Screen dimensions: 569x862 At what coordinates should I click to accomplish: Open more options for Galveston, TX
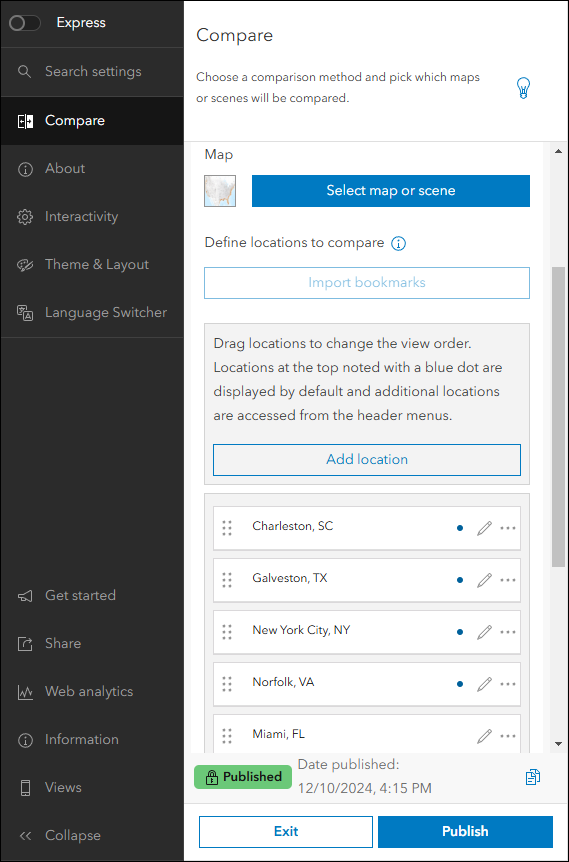click(x=508, y=580)
